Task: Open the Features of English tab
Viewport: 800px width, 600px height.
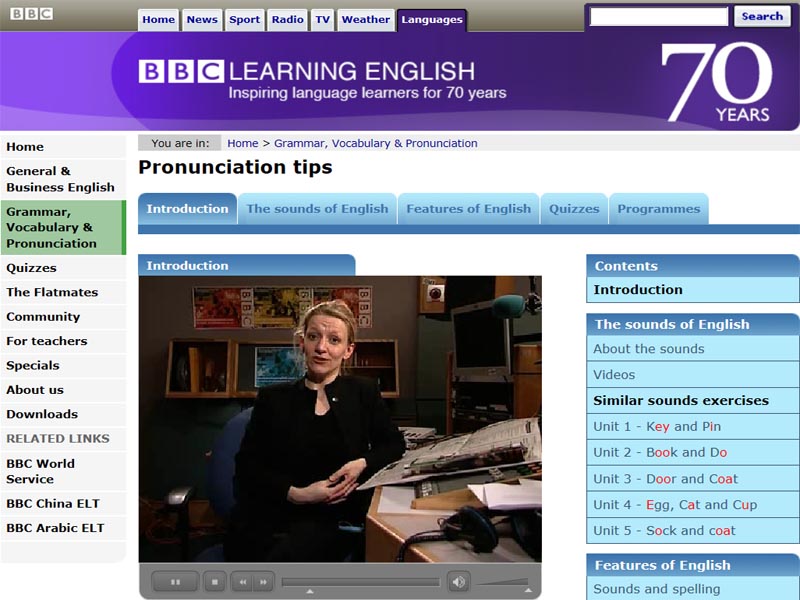Action: pyautogui.click(x=468, y=209)
